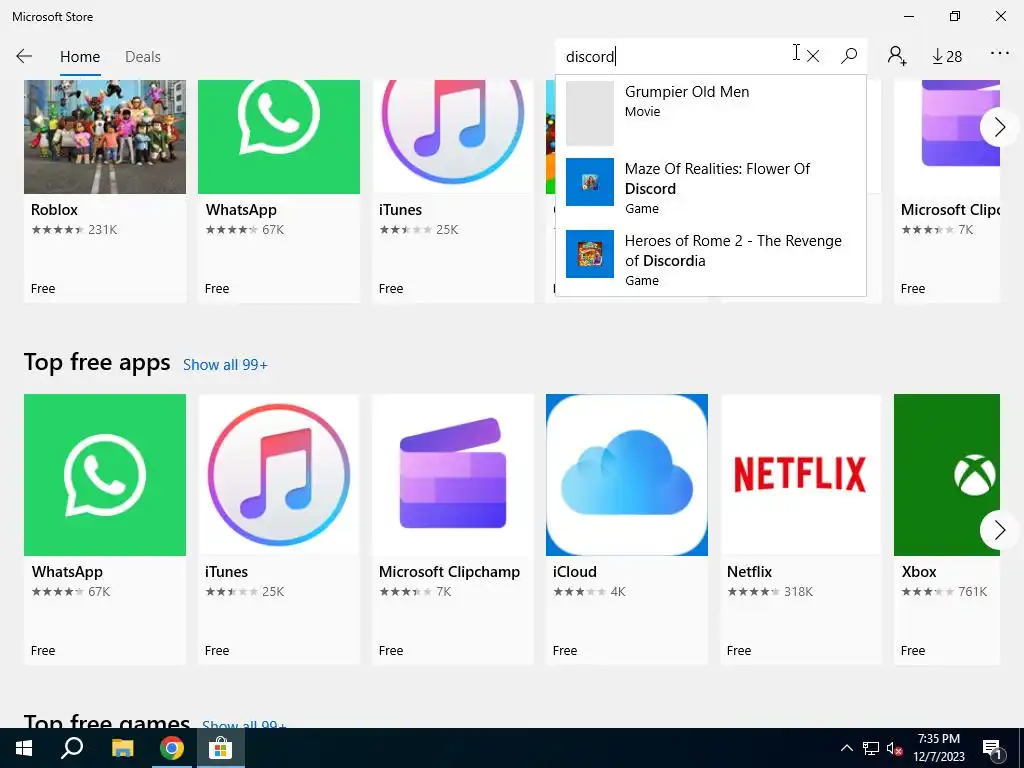Open network icon in system tray
Image resolution: width=1024 pixels, height=768 pixels.
tap(871, 748)
